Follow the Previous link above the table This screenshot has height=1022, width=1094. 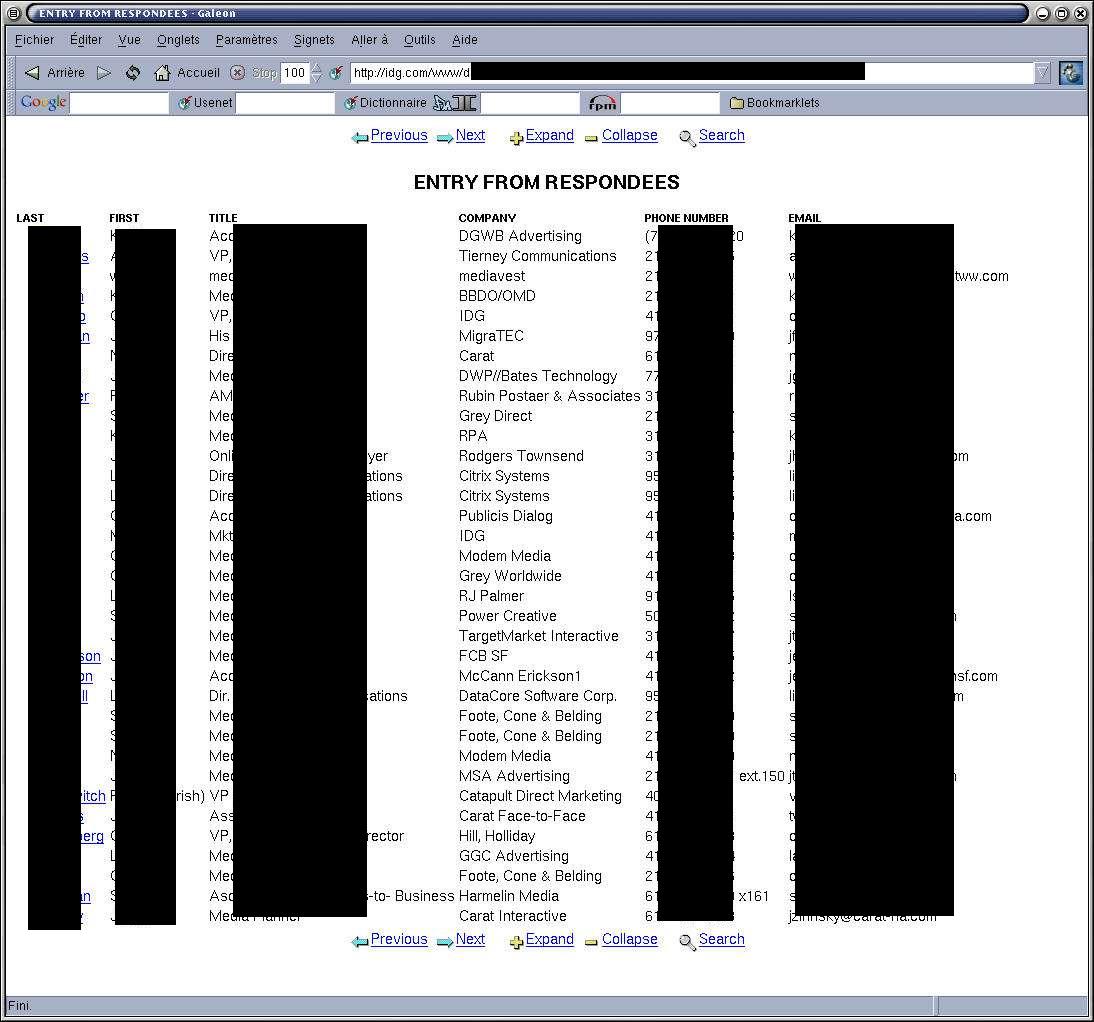click(x=398, y=135)
